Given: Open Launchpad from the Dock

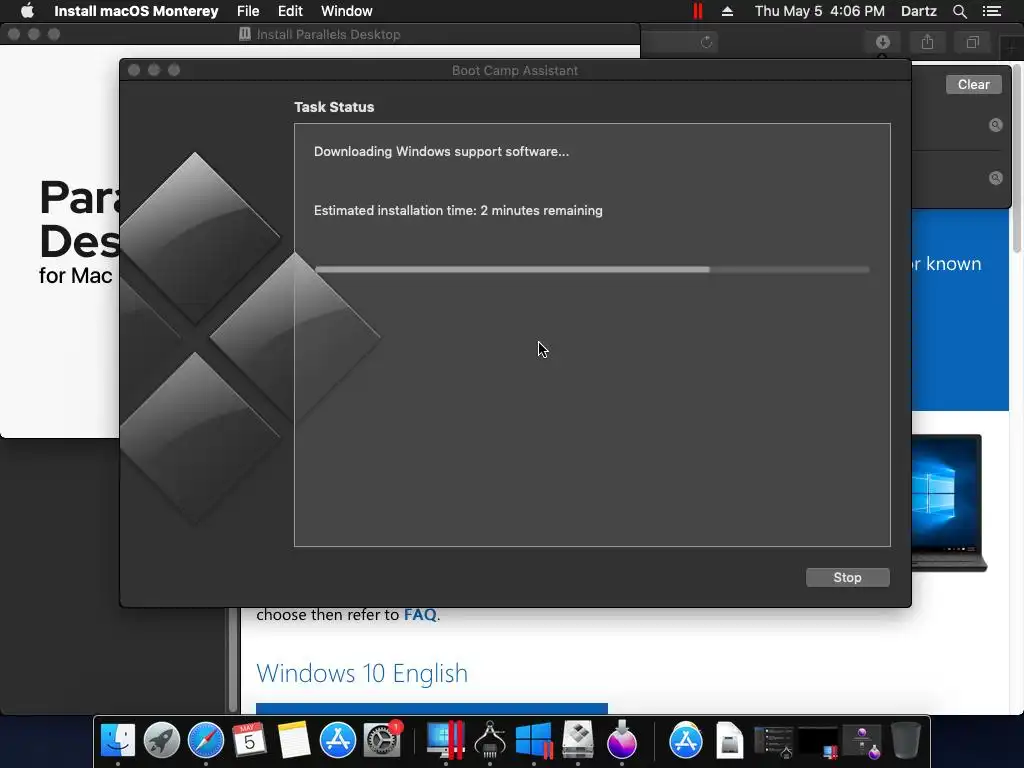Looking at the screenshot, I should [x=161, y=740].
